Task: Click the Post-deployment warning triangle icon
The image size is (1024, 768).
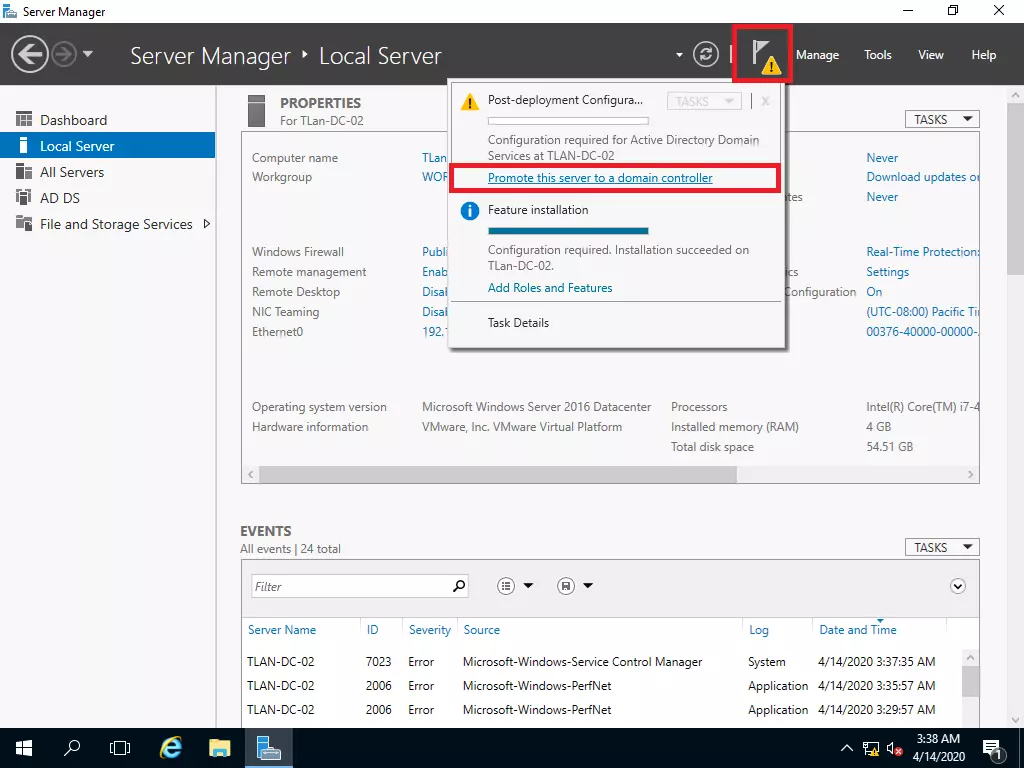Action: pyautogui.click(x=470, y=102)
